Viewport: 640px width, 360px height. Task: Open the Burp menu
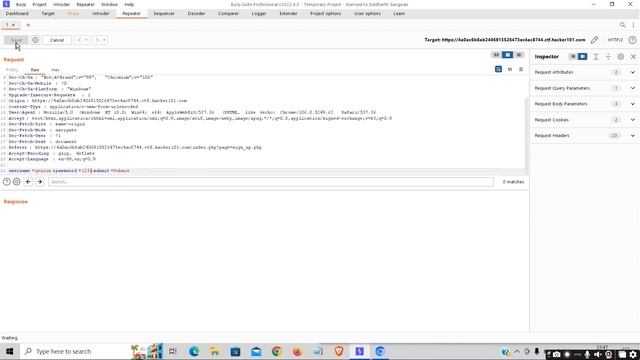21,4
